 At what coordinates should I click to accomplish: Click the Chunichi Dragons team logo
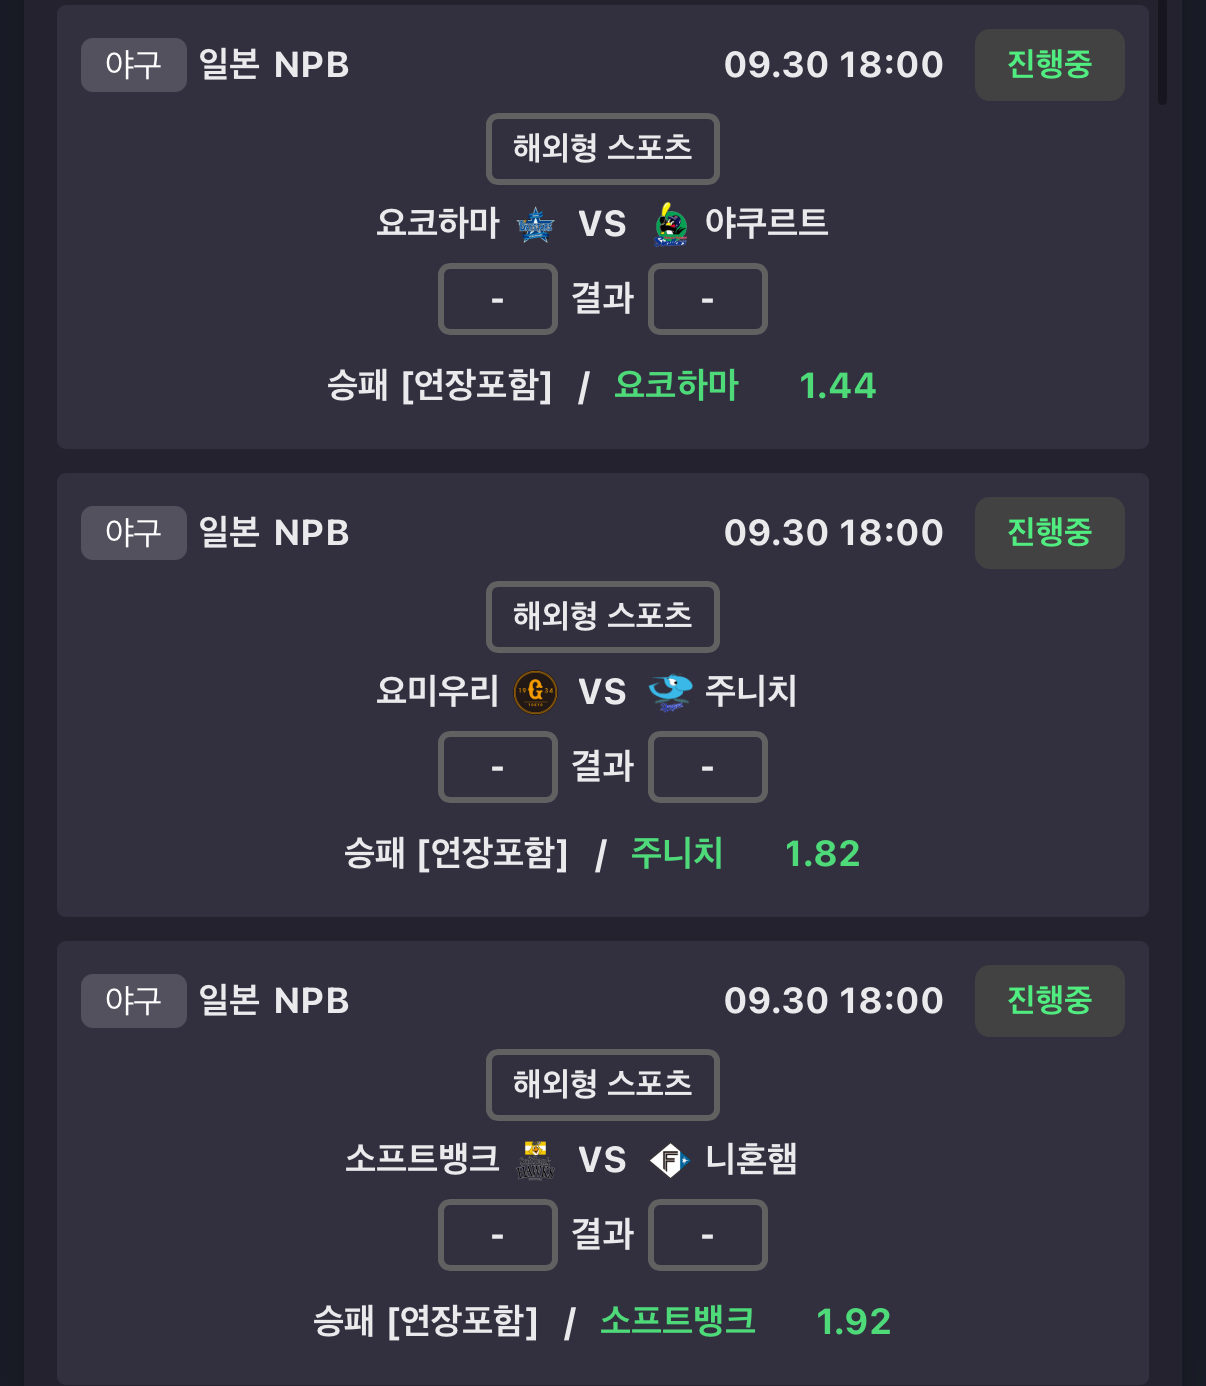click(670, 692)
